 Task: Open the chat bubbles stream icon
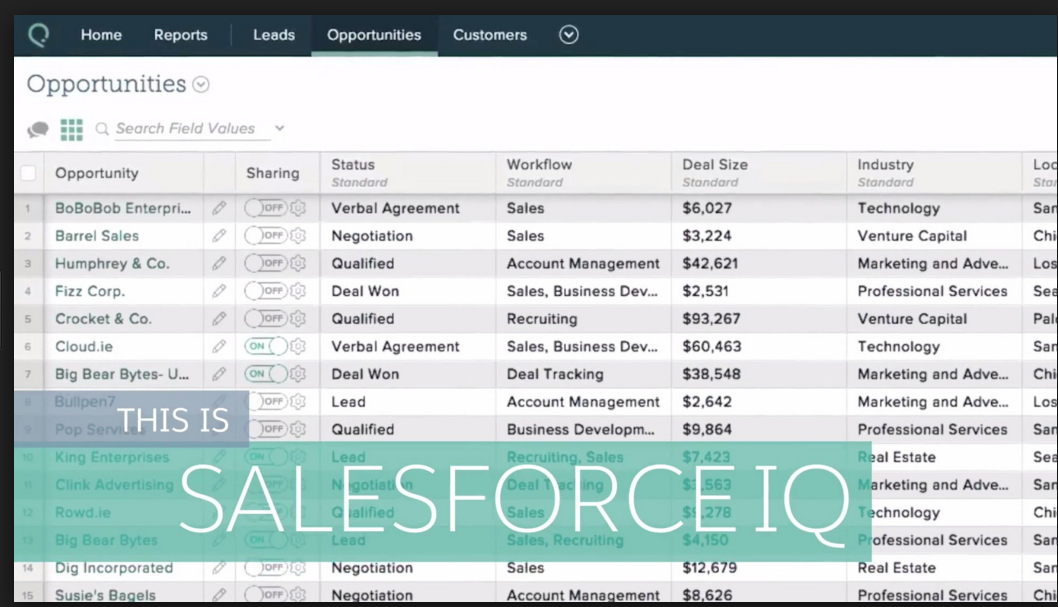point(38,129)
